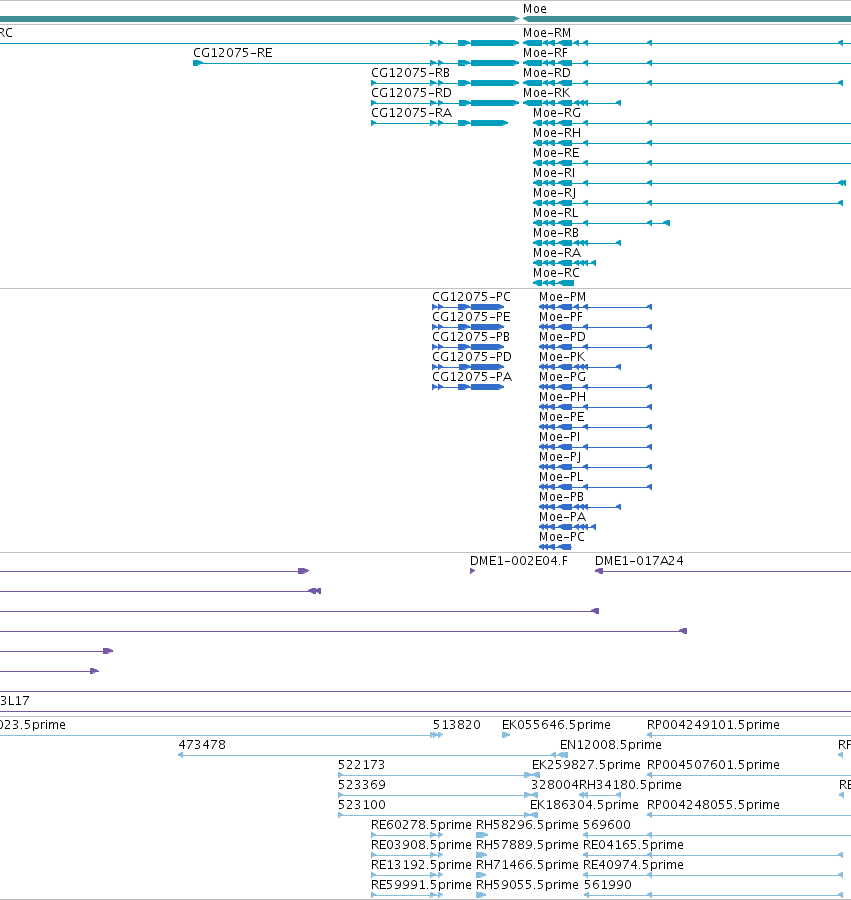Select the RH58296.5prime EST label
The height and width of the screenshot is (900, 851).
click(x=527, y=825)
